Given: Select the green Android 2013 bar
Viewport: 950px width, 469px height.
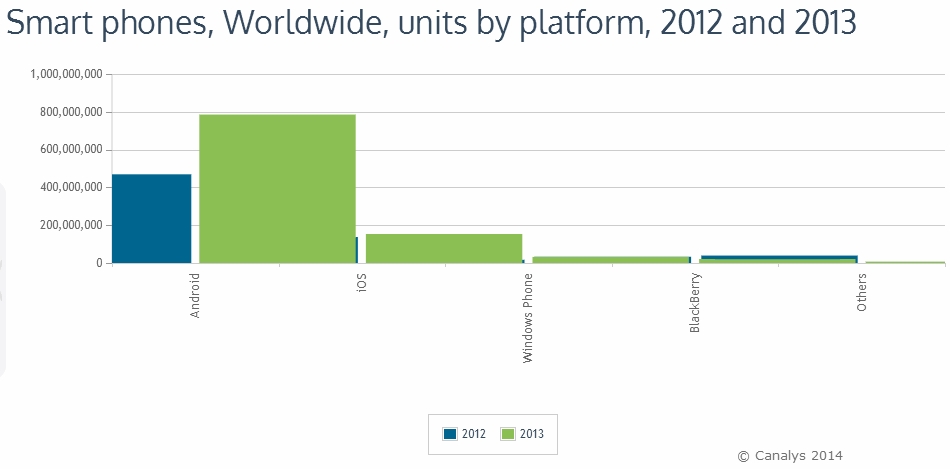Looking at the screenshot, I should (277, 188).
